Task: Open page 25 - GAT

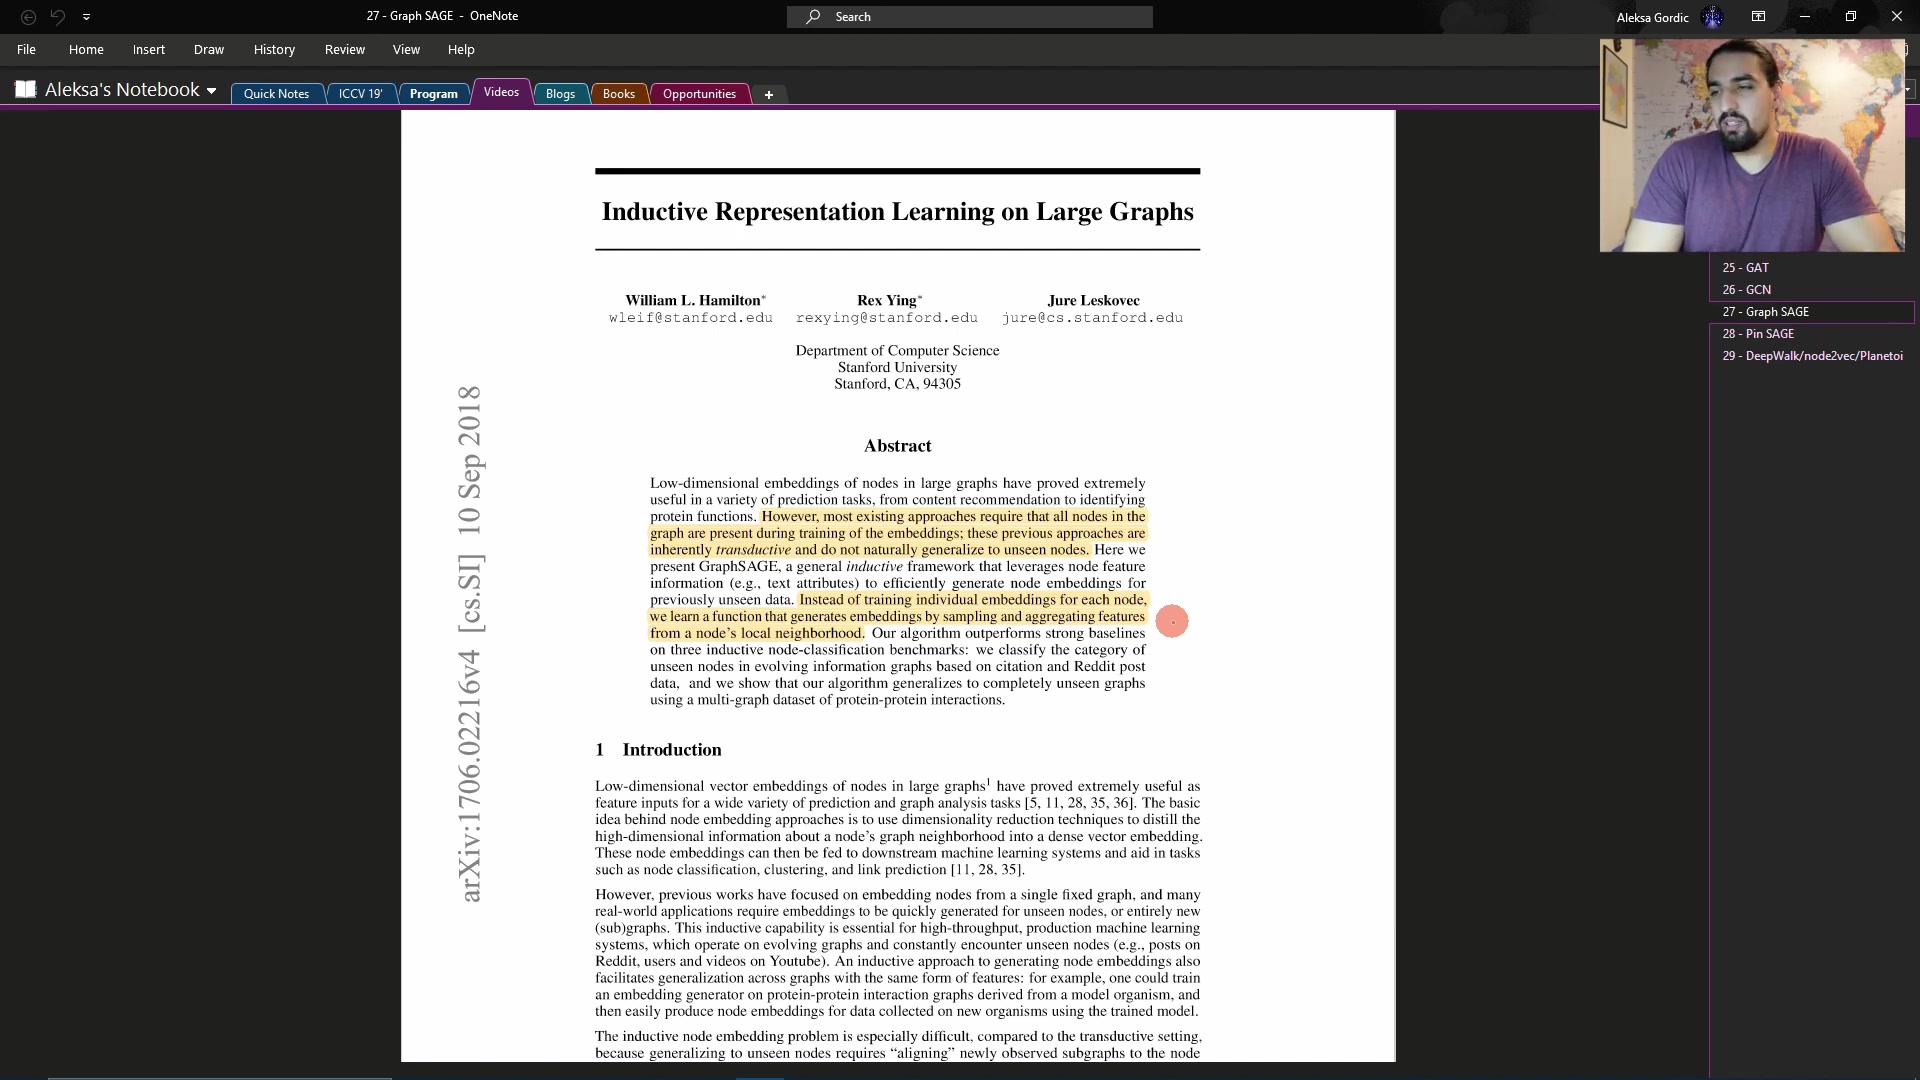Action: click(x=1745, y=268)
